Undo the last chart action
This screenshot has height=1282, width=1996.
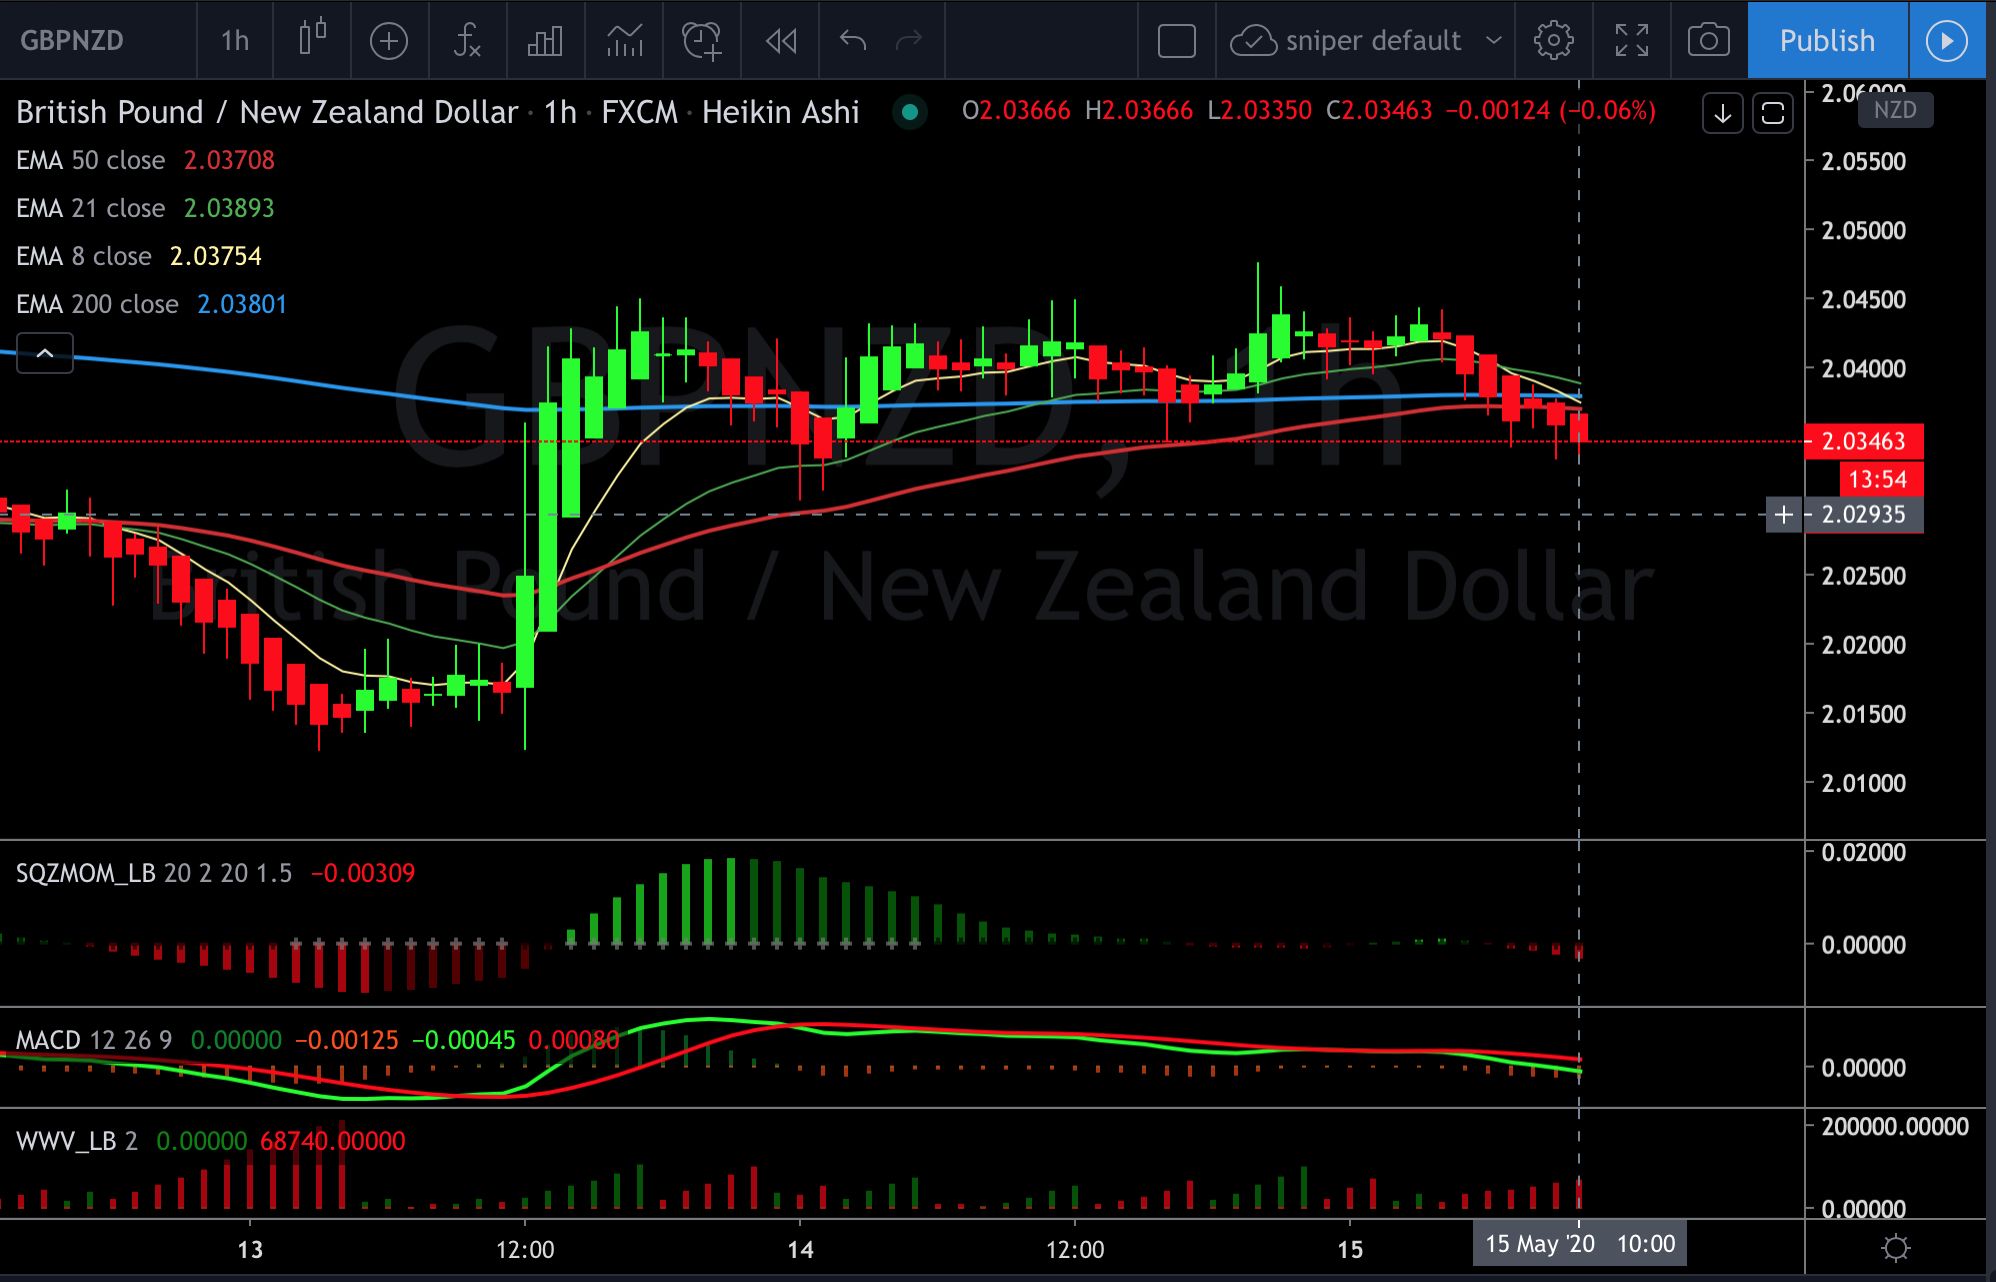point(853,41)
